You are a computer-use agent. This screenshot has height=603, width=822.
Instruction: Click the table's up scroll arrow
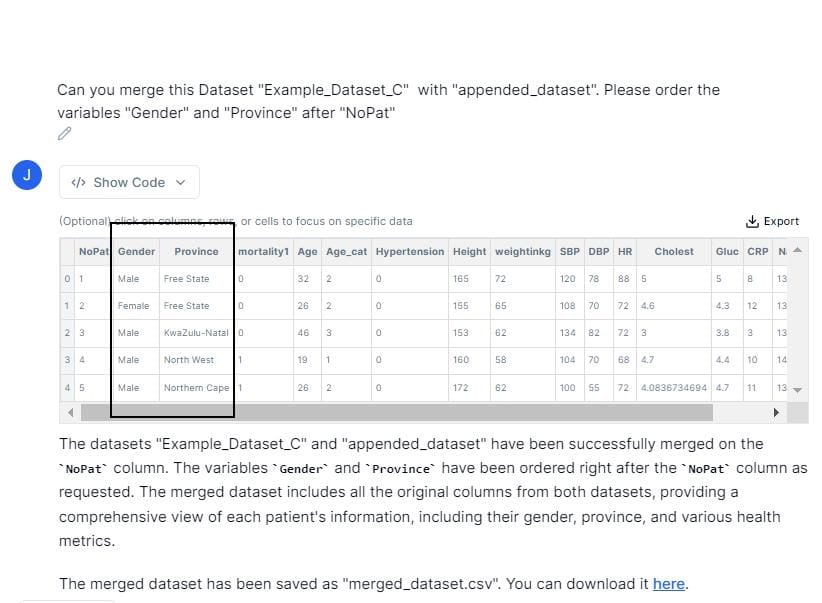coord(797,250)
